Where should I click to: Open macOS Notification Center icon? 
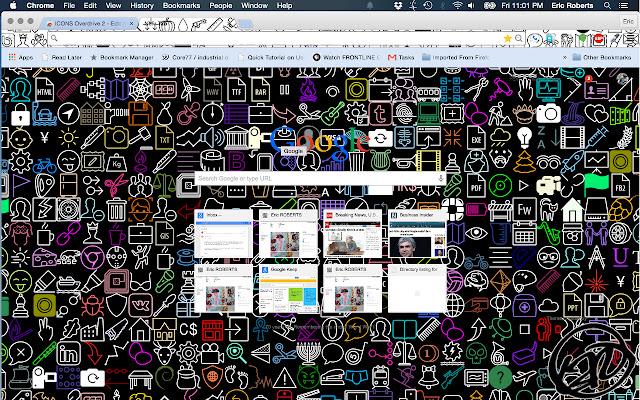click(622, 5)
